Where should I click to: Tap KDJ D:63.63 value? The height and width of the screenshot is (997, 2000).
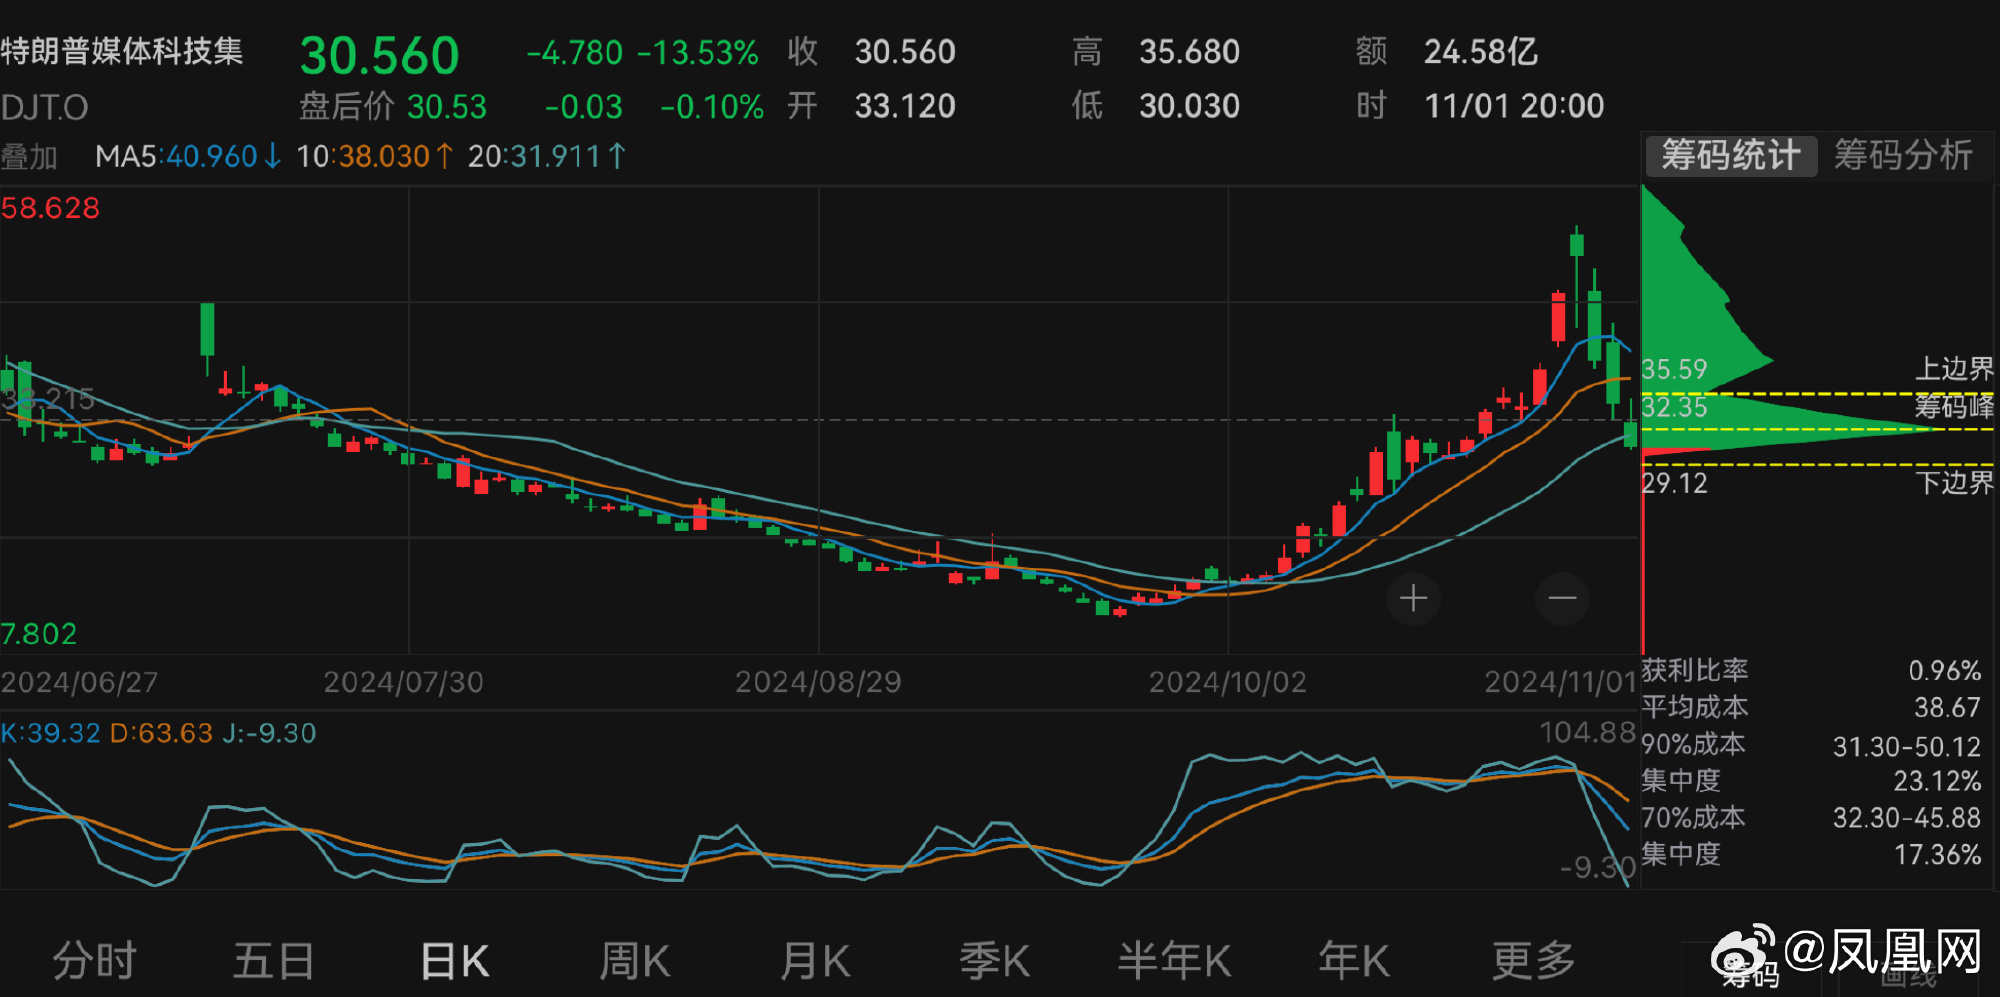pos(161,733)
